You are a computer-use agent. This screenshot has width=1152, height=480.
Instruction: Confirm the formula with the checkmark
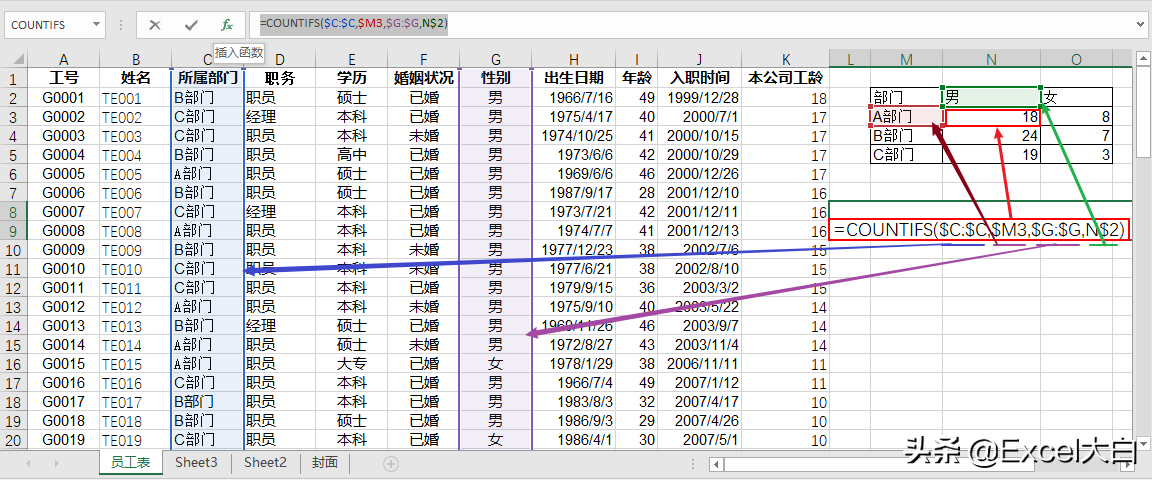(x=191, y=25)
